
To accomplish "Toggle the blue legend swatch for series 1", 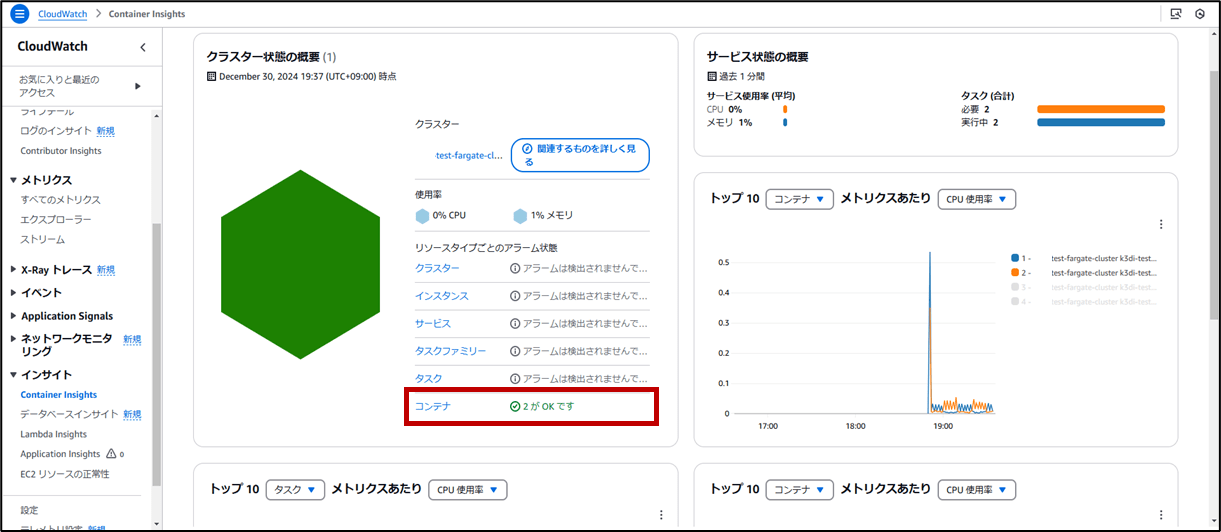I will [1015, 257].
